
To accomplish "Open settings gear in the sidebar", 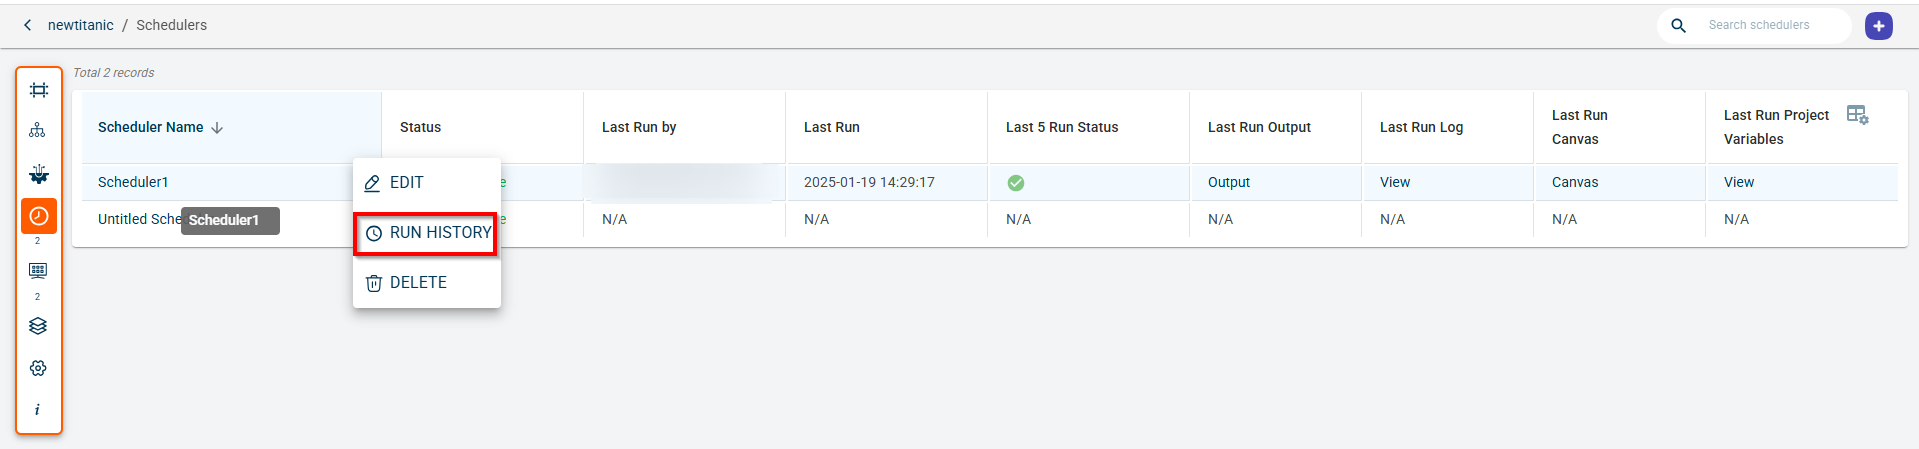I will coord(38,368).
